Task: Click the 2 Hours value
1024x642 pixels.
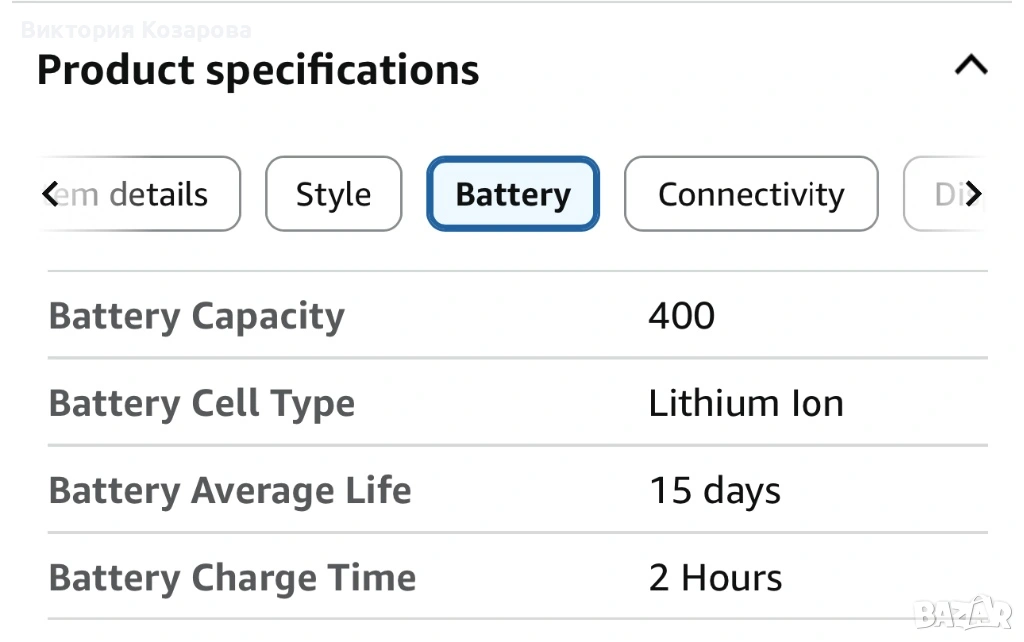Action: click(x=716, y=578)
